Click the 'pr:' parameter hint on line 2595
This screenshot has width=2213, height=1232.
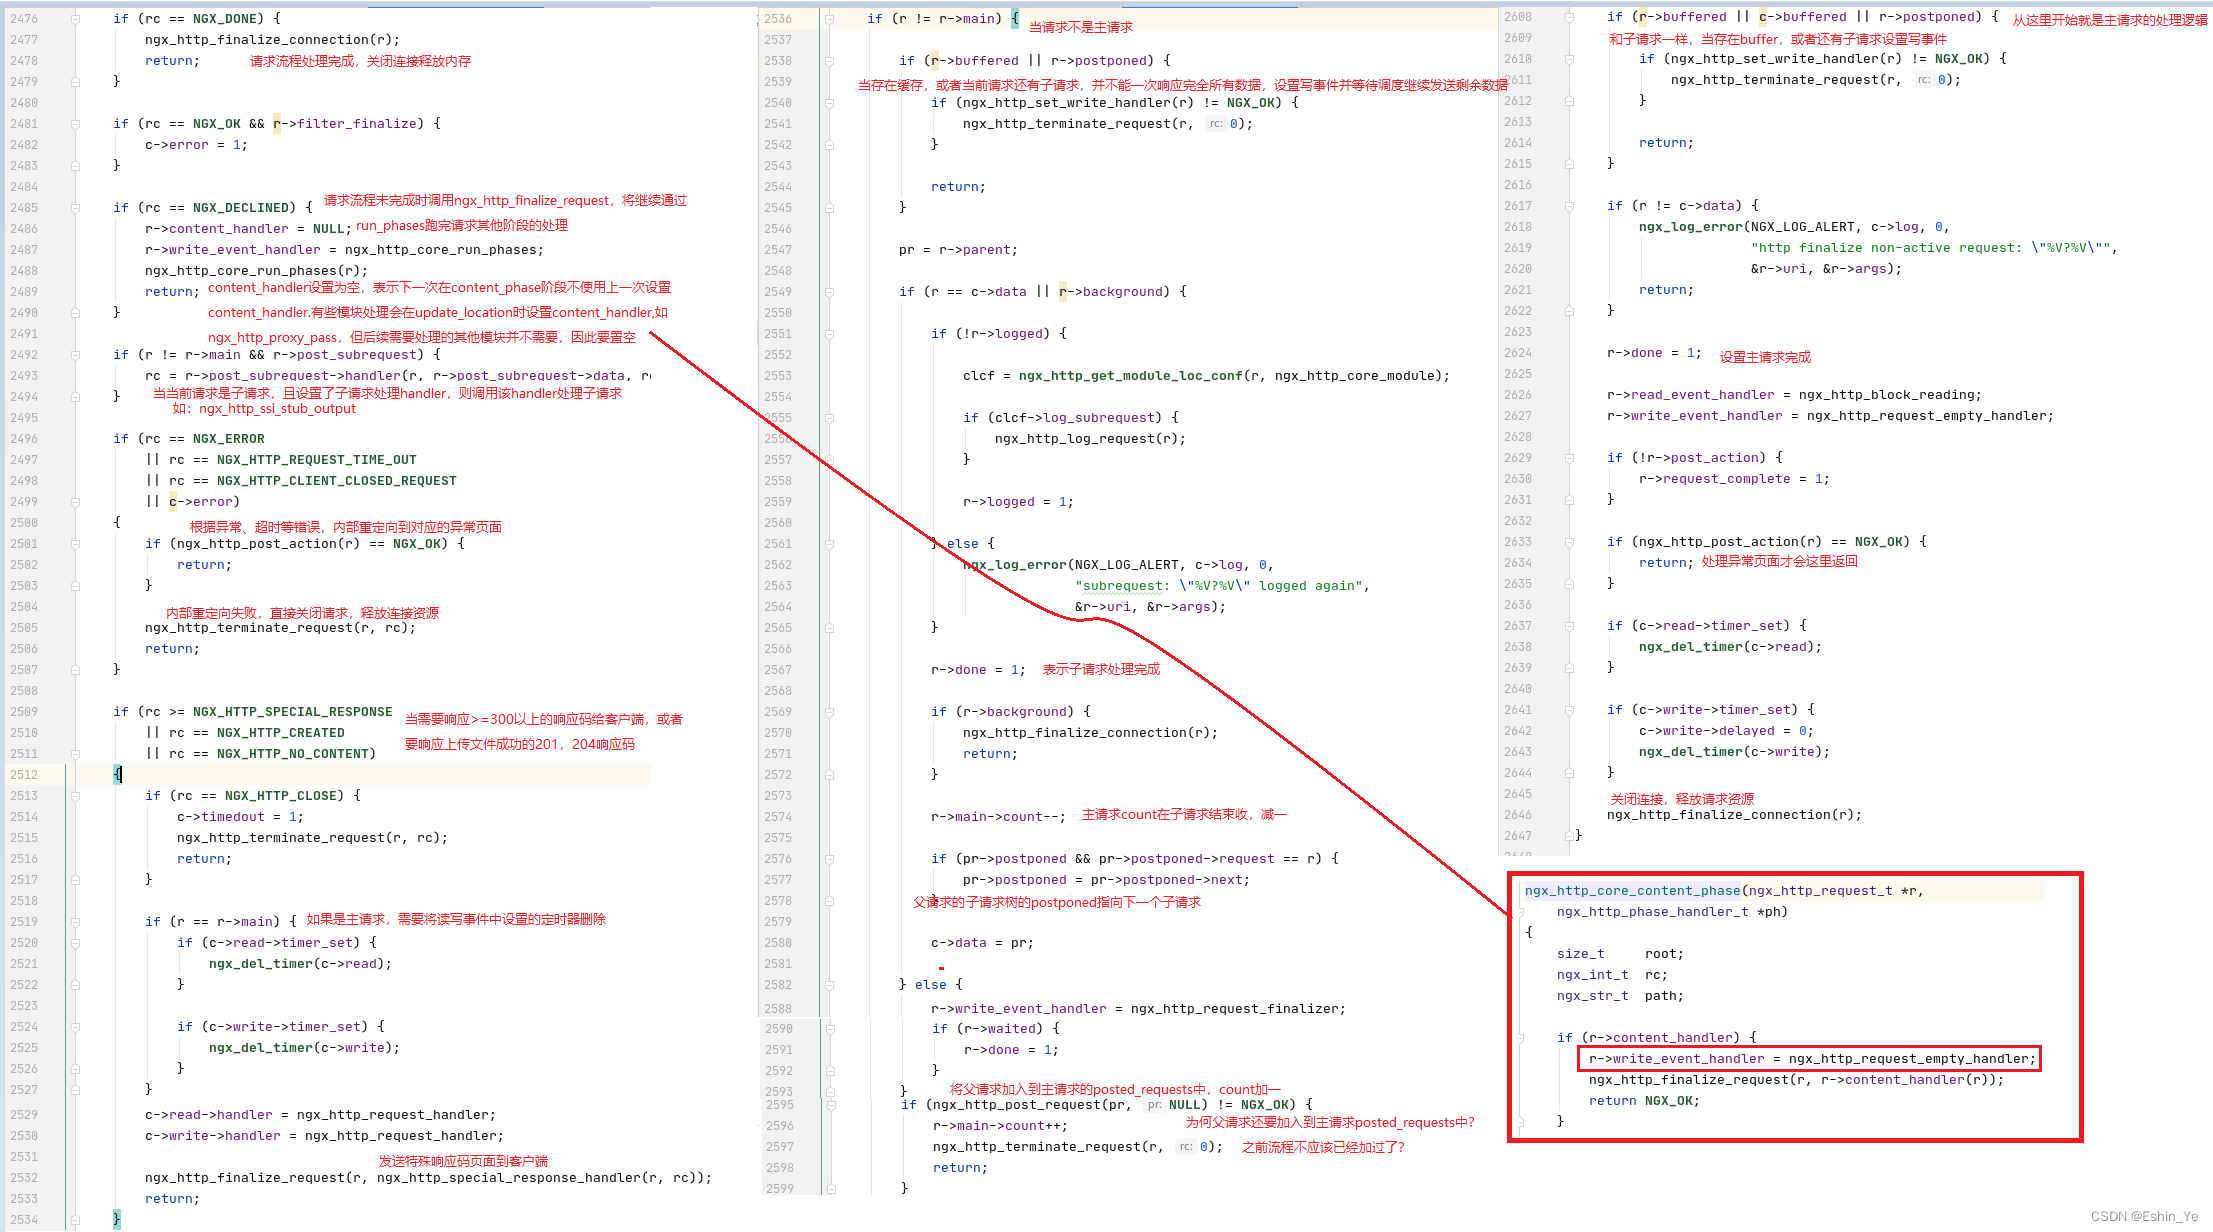coord(1154,1105)
